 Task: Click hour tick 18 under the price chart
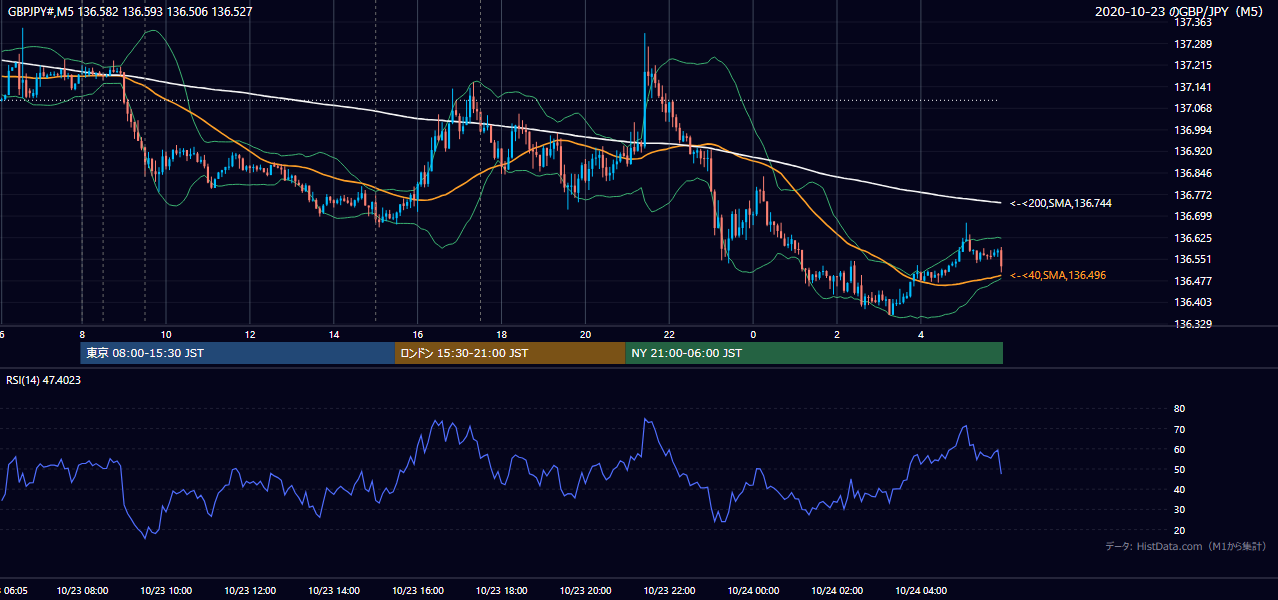[x=502, y=334]
